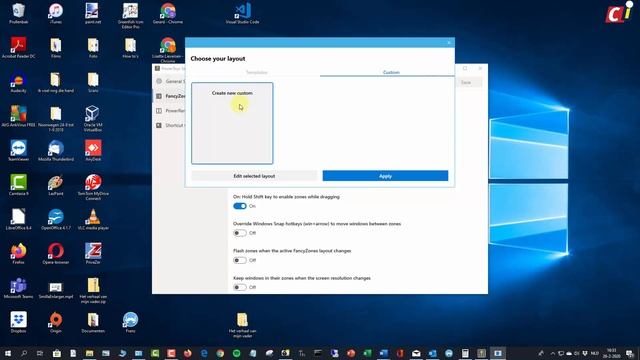The image size is (640, 360).
Task: Open Shortcut Guide section in PowerToys sidebar
Action: point(170,125)
